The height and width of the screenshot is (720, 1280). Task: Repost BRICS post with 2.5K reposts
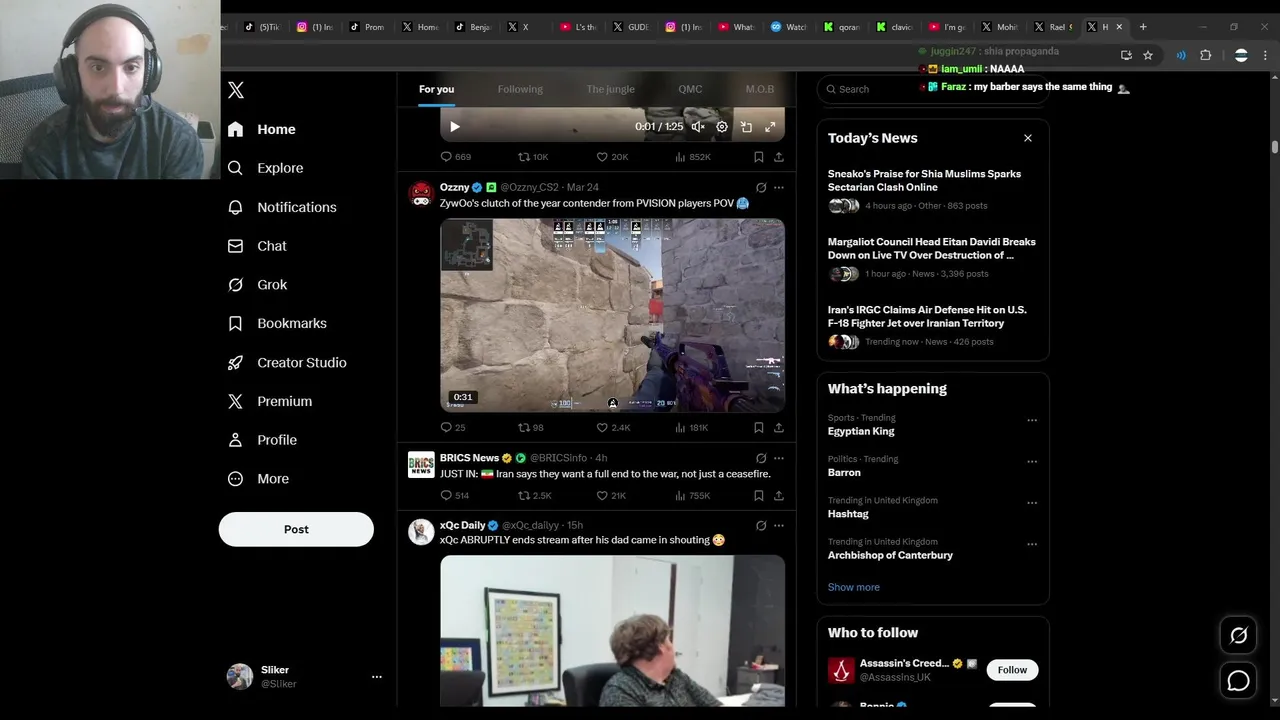pyautogui.click(x=534, y=496)
